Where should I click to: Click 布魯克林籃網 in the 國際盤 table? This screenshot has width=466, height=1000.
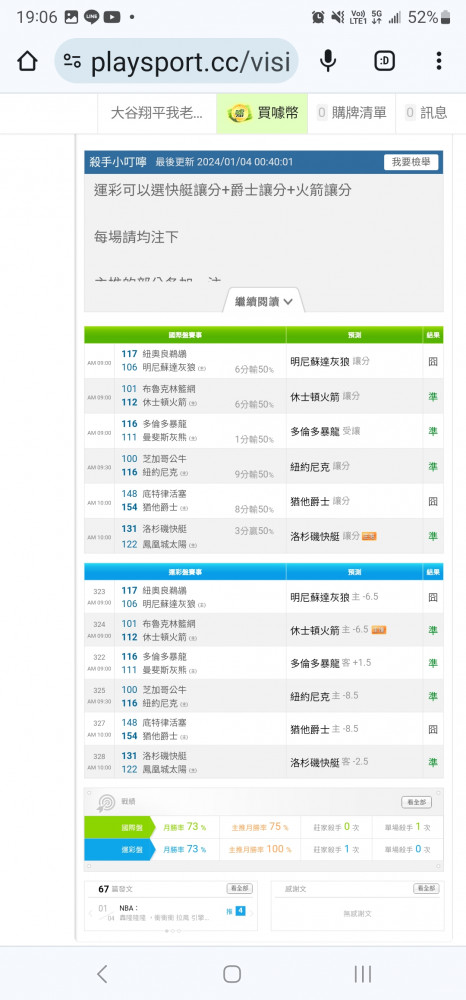(169, 389)
